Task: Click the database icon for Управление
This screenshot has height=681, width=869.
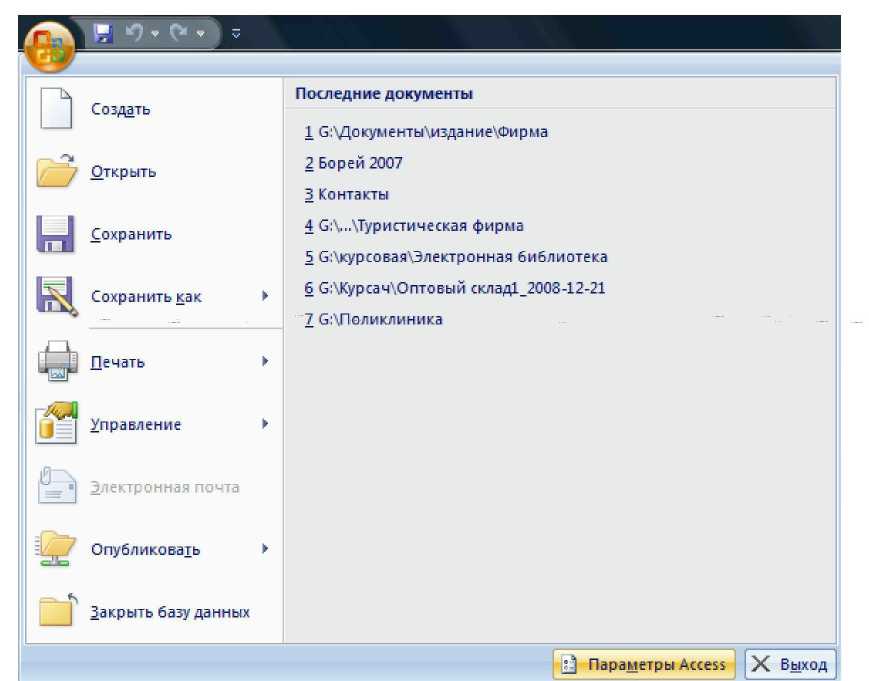Action: click(57, 423)
